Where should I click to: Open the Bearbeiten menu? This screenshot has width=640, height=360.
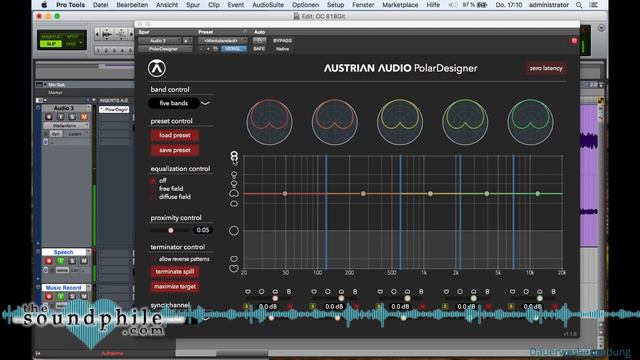pos(132,5)
